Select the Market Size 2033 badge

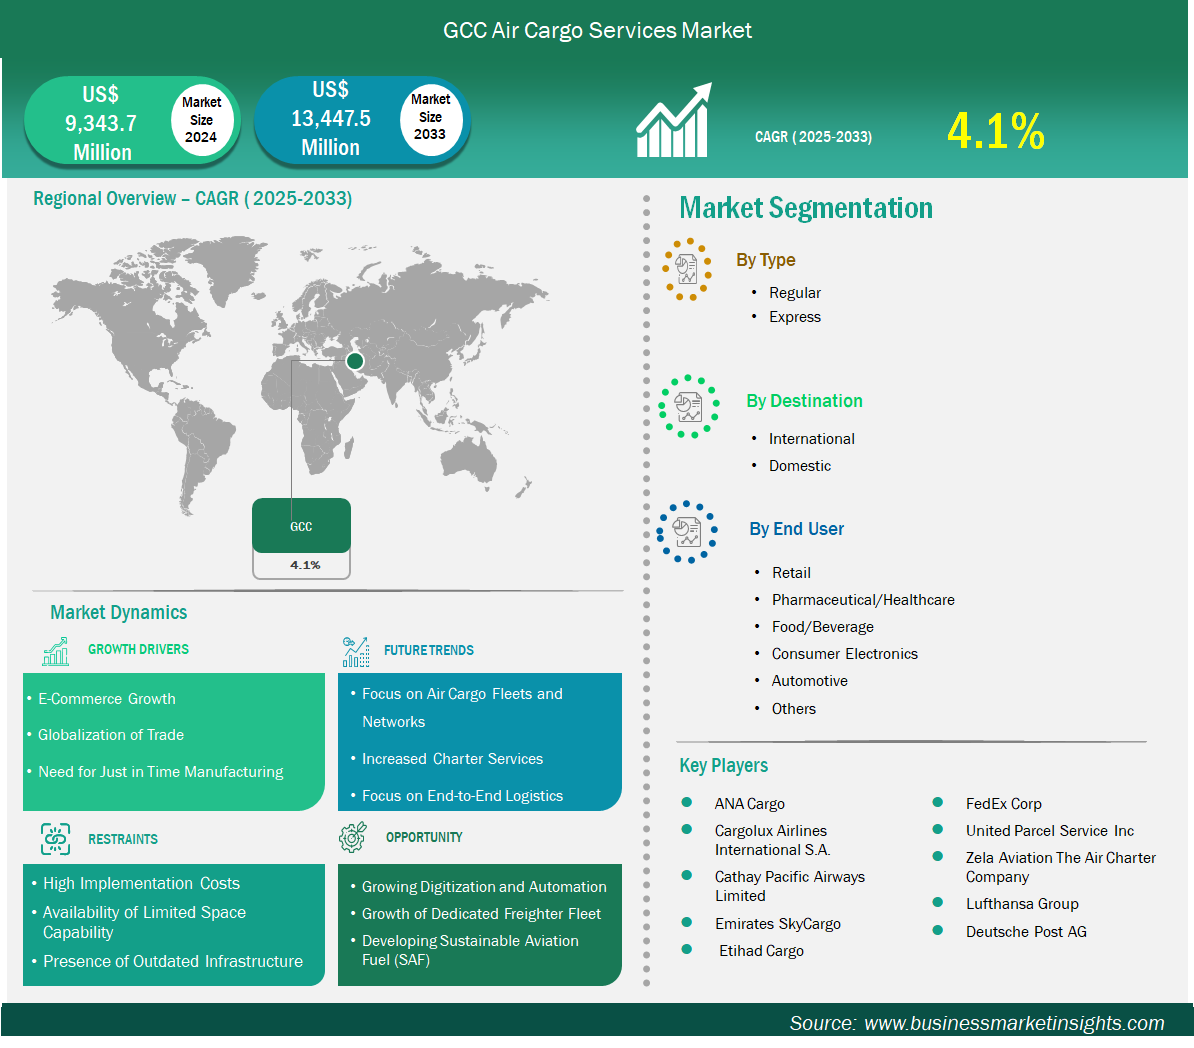430,117
